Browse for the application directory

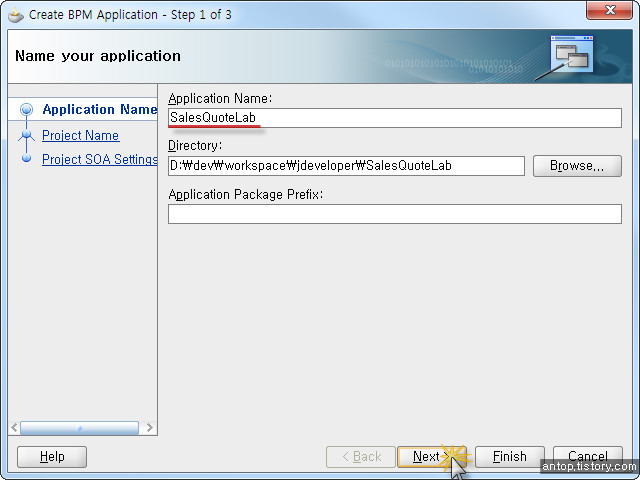pyautogui.click(x=577, y=166)
